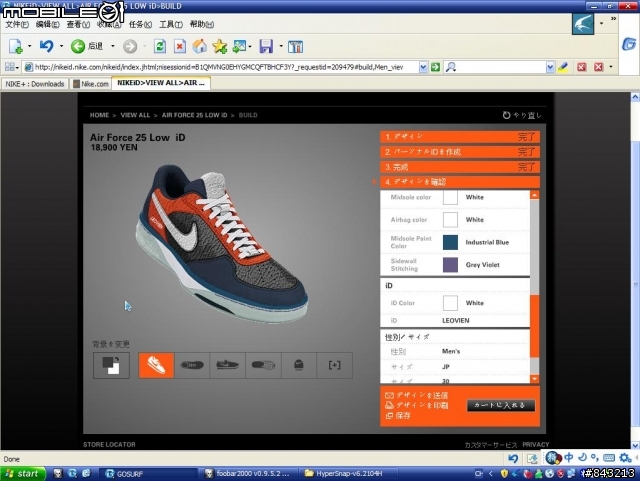Image resolution: width=640 pixels, height=481 pixels.
Task: Open the first menu bar item (文件)
Action: coord(17,24)
